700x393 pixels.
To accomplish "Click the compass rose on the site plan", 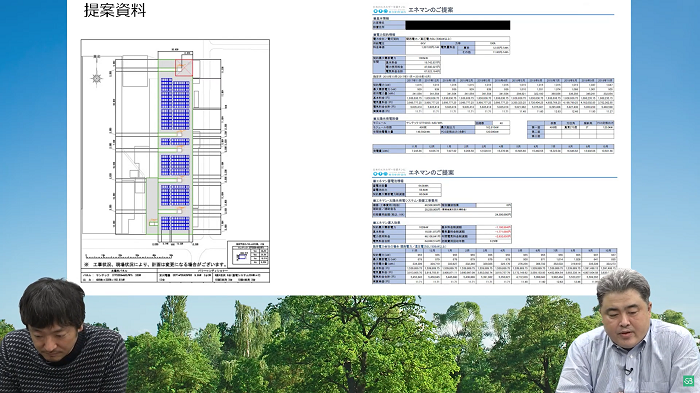I will [x=97, y=79].
